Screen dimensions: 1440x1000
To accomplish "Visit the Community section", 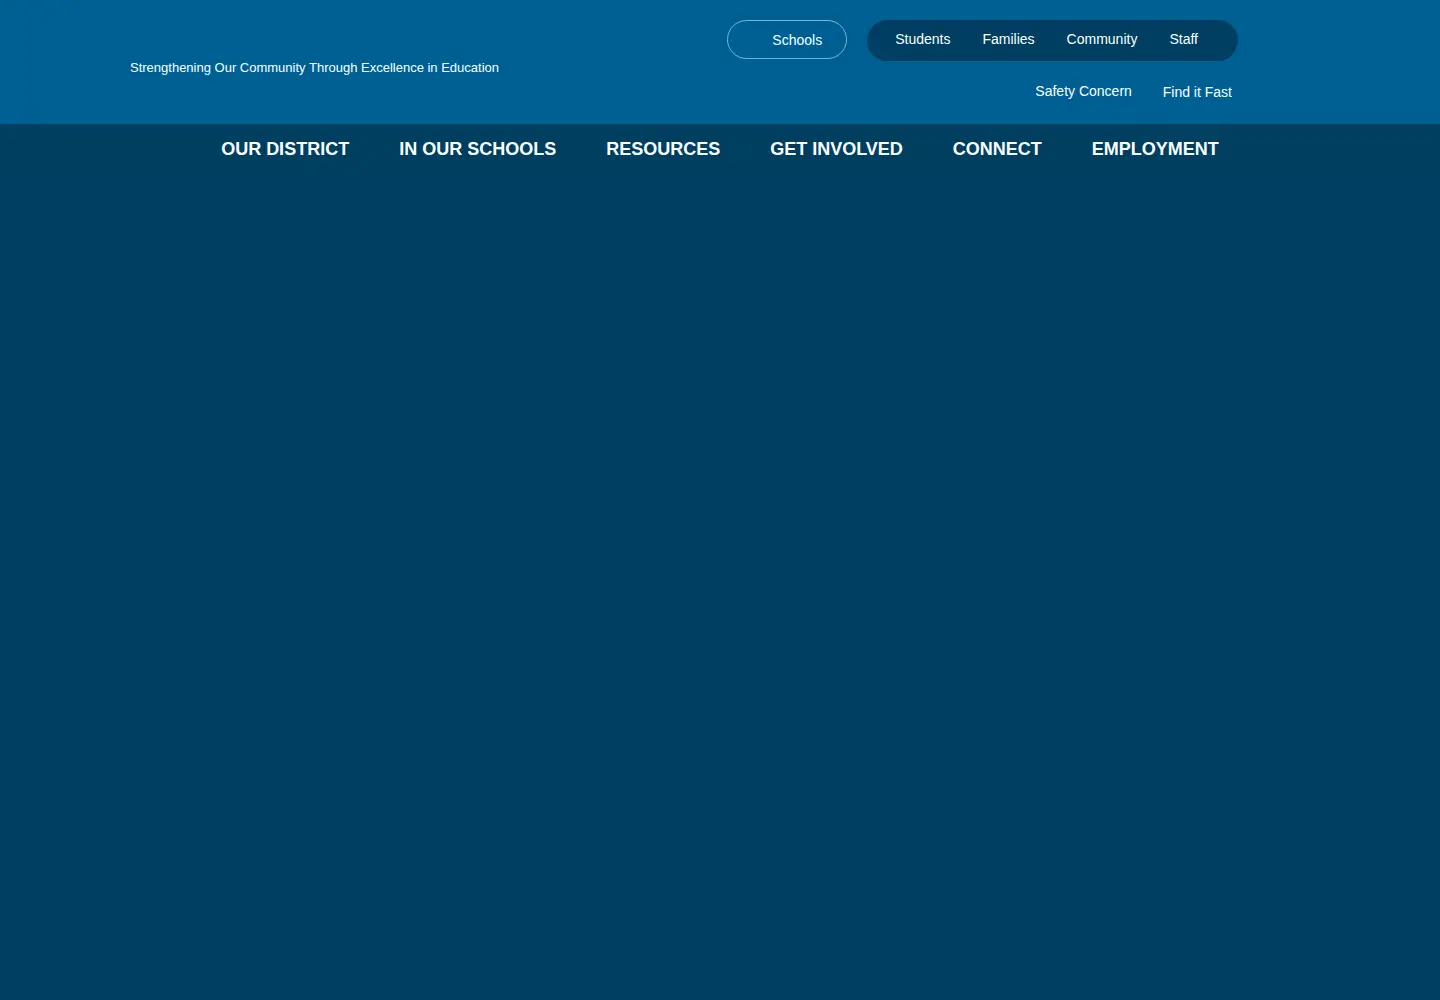I will pos(1101,39).
